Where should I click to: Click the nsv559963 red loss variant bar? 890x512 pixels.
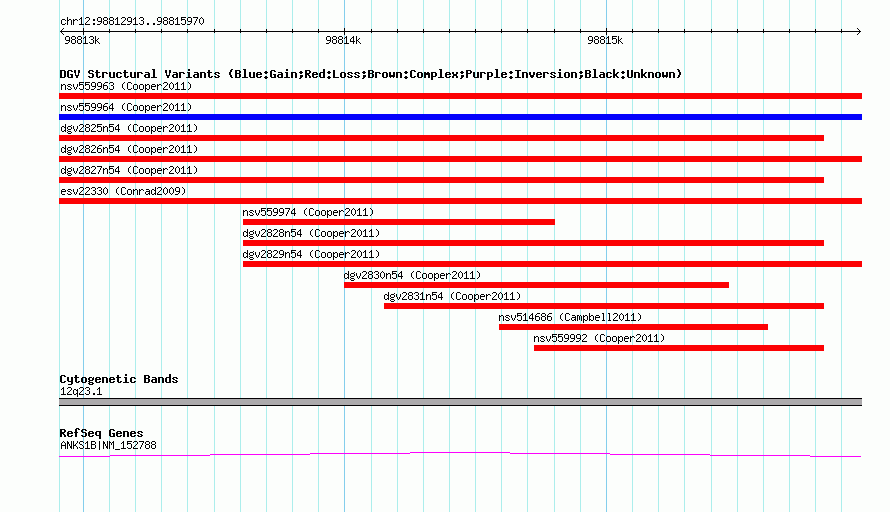coord(460,96)
